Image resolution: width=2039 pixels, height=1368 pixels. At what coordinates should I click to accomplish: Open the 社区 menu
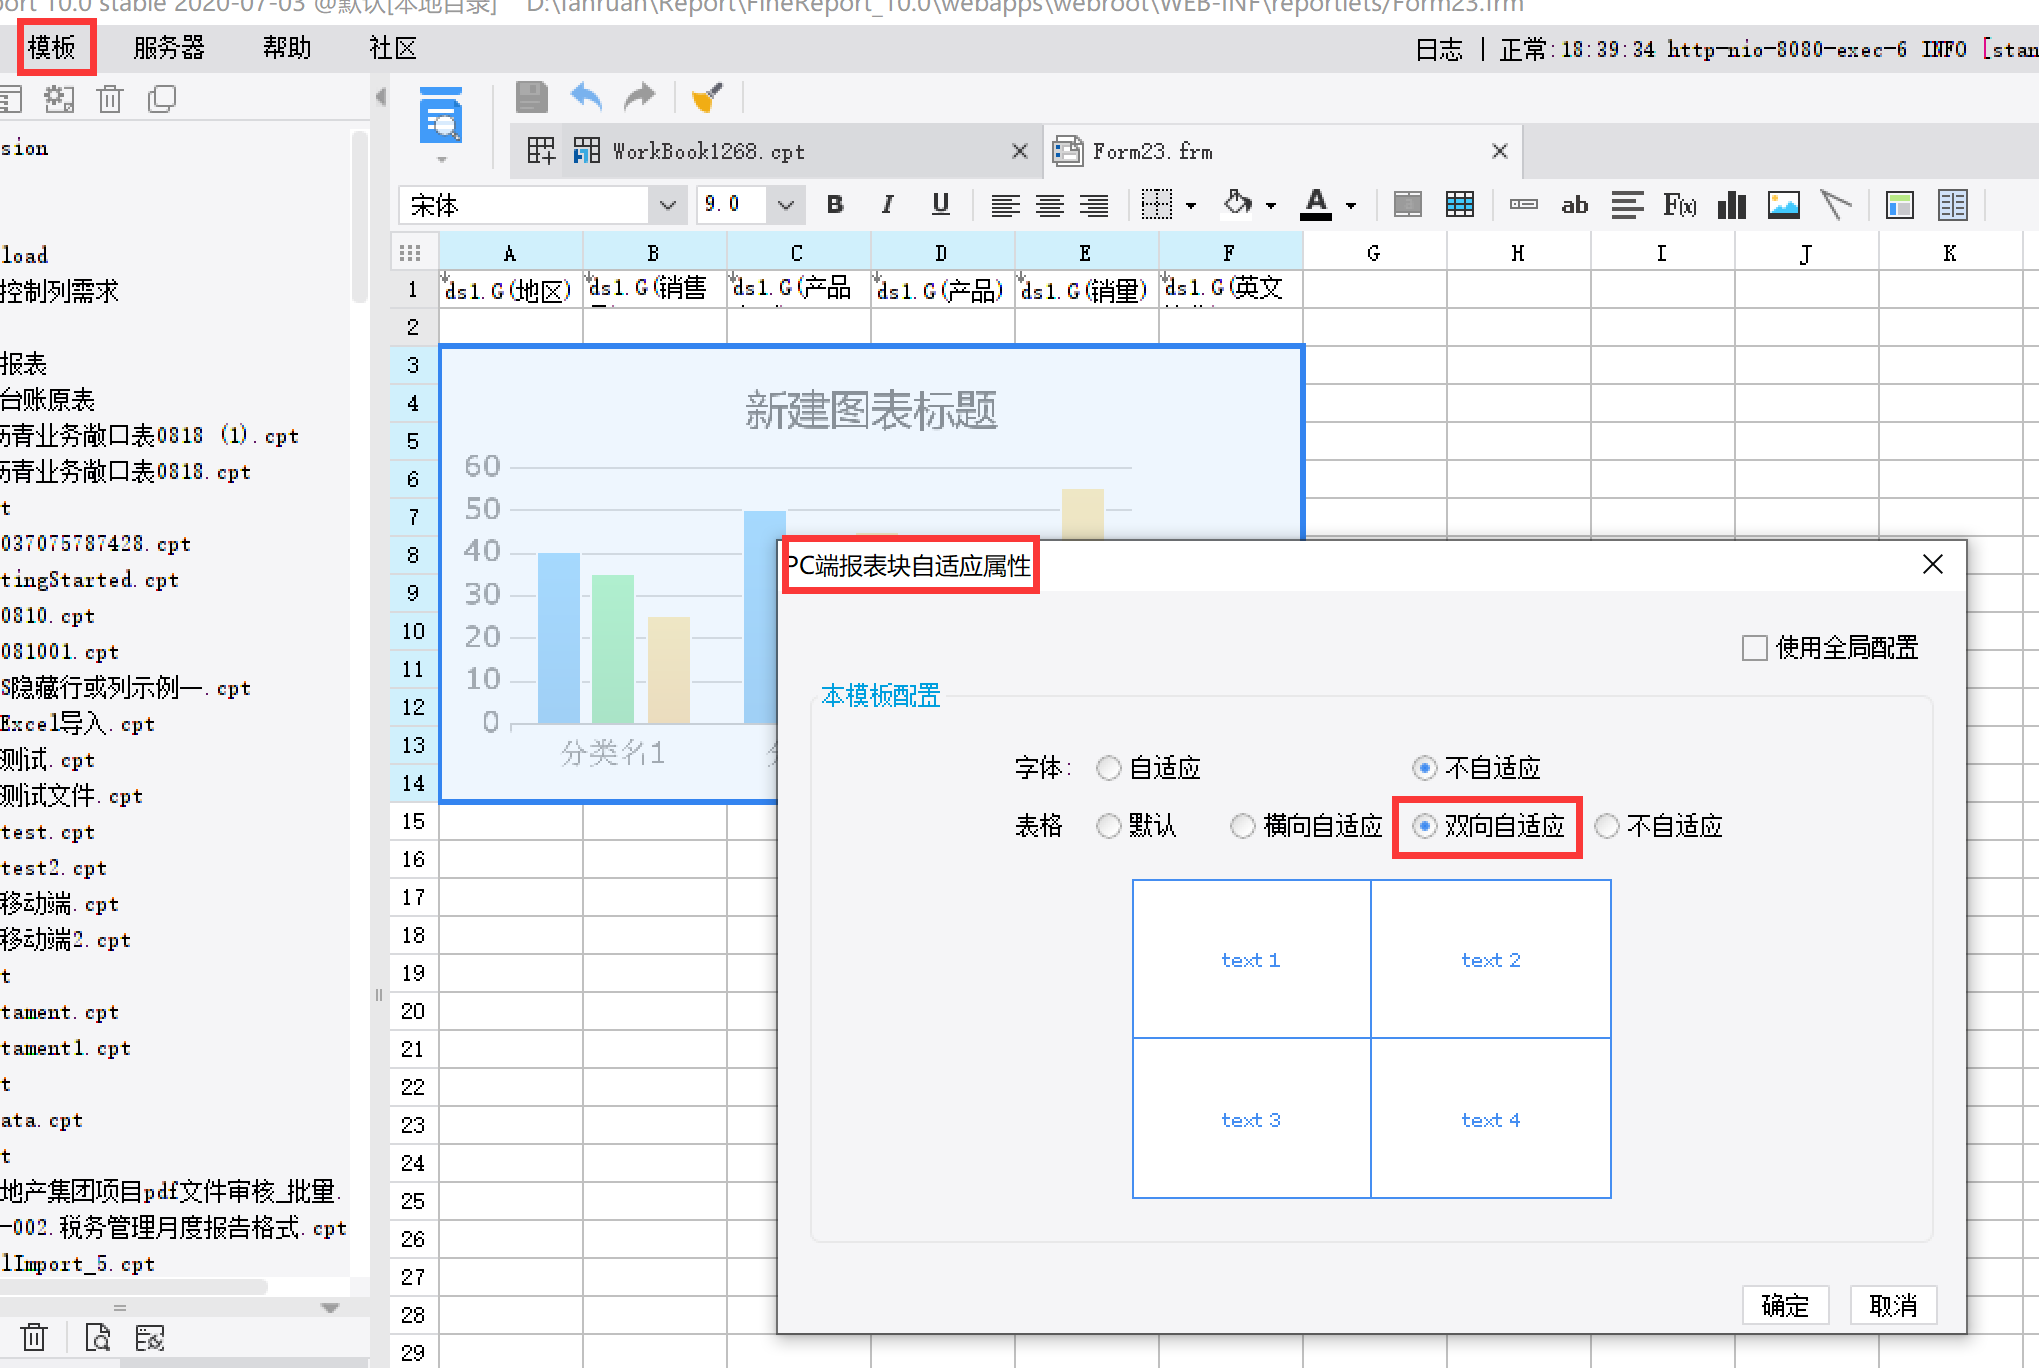[392, 47]
